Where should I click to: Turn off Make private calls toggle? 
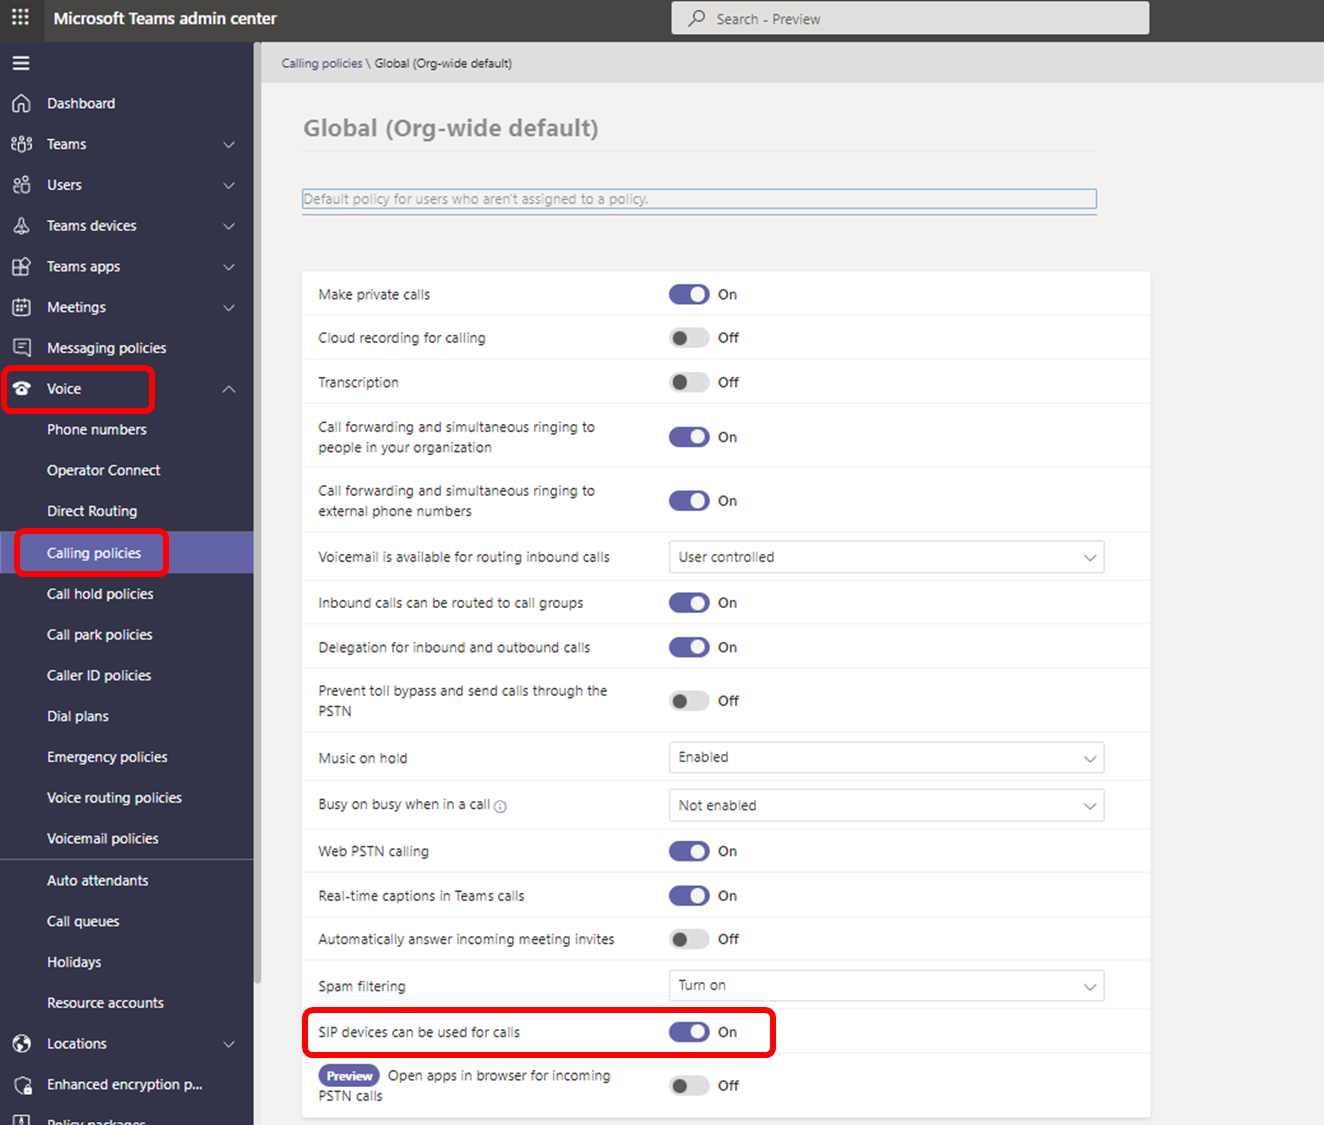pos(689,294)
